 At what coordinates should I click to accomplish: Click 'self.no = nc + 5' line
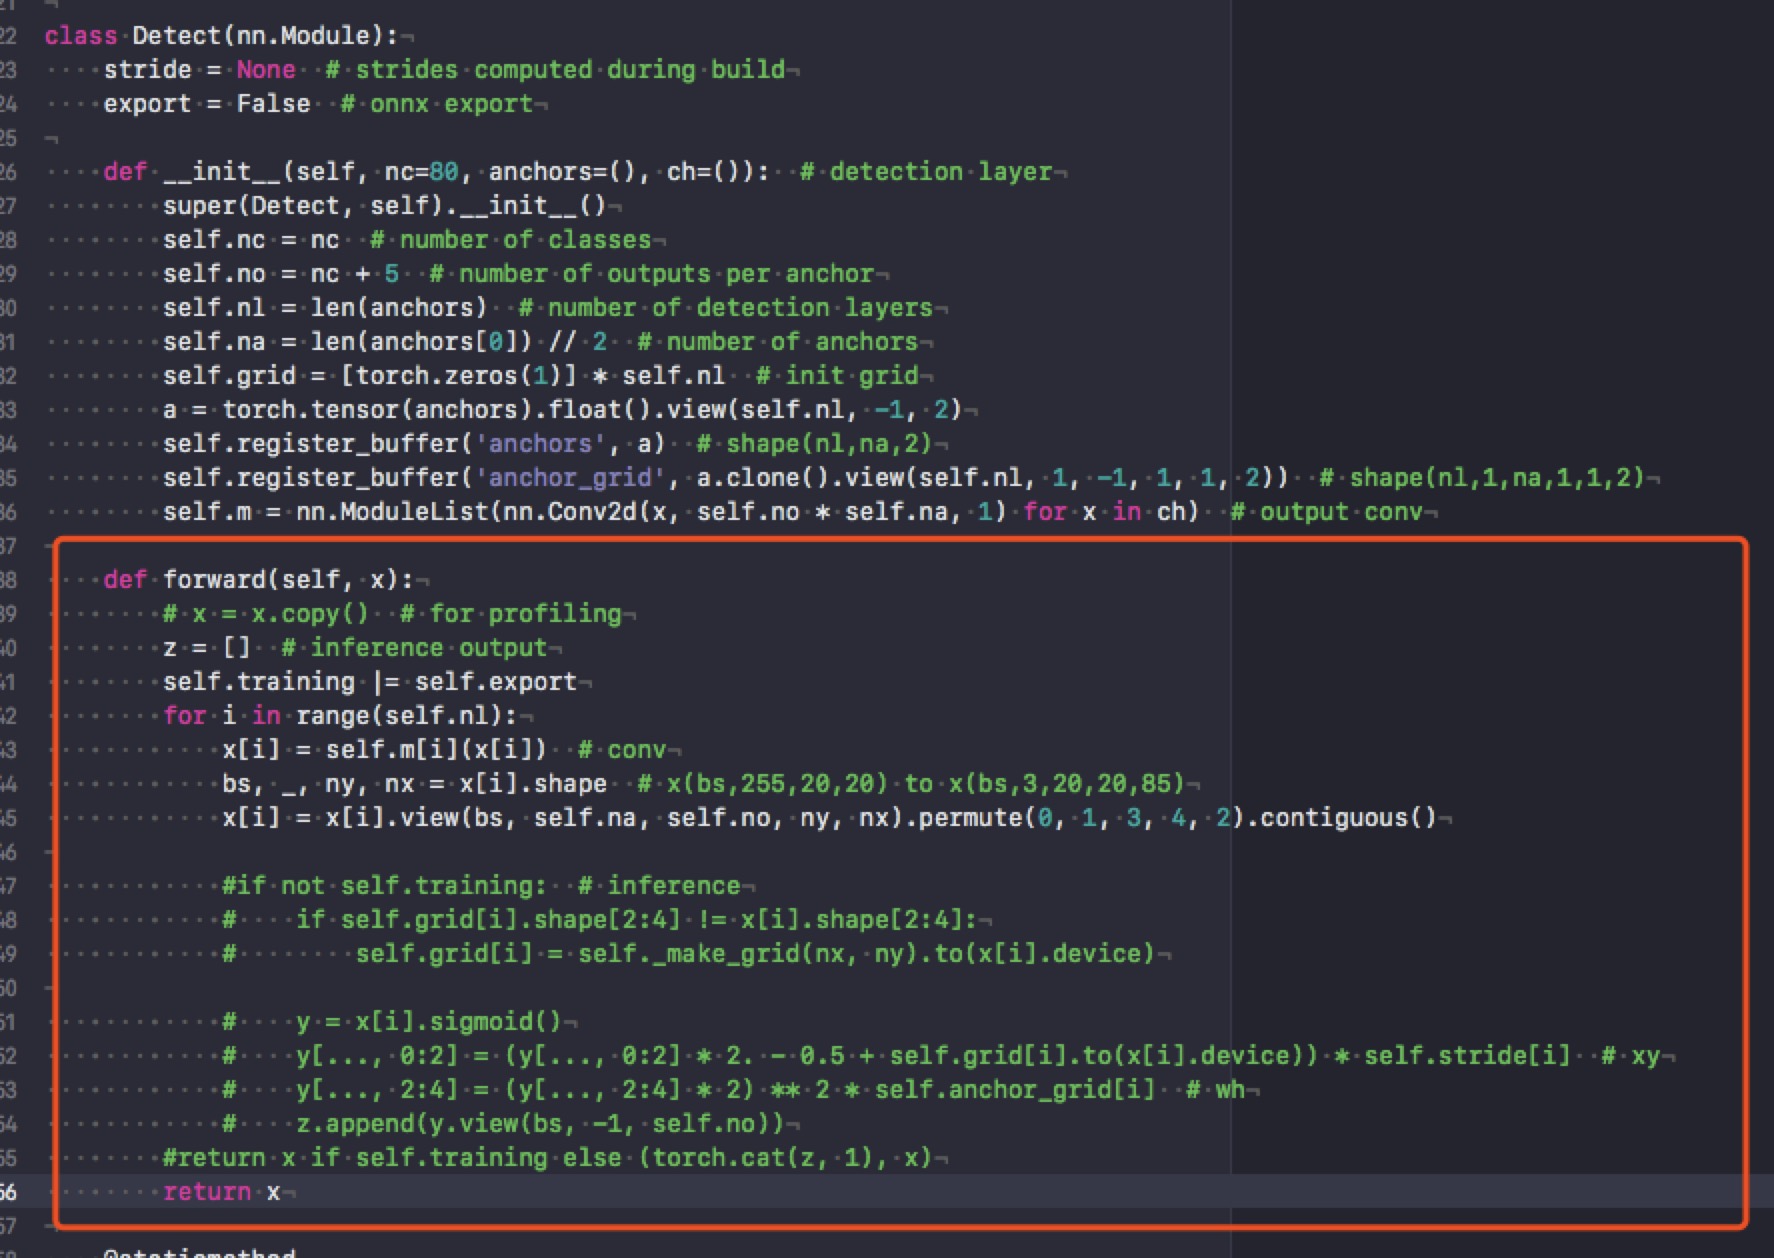coord(518,274)
